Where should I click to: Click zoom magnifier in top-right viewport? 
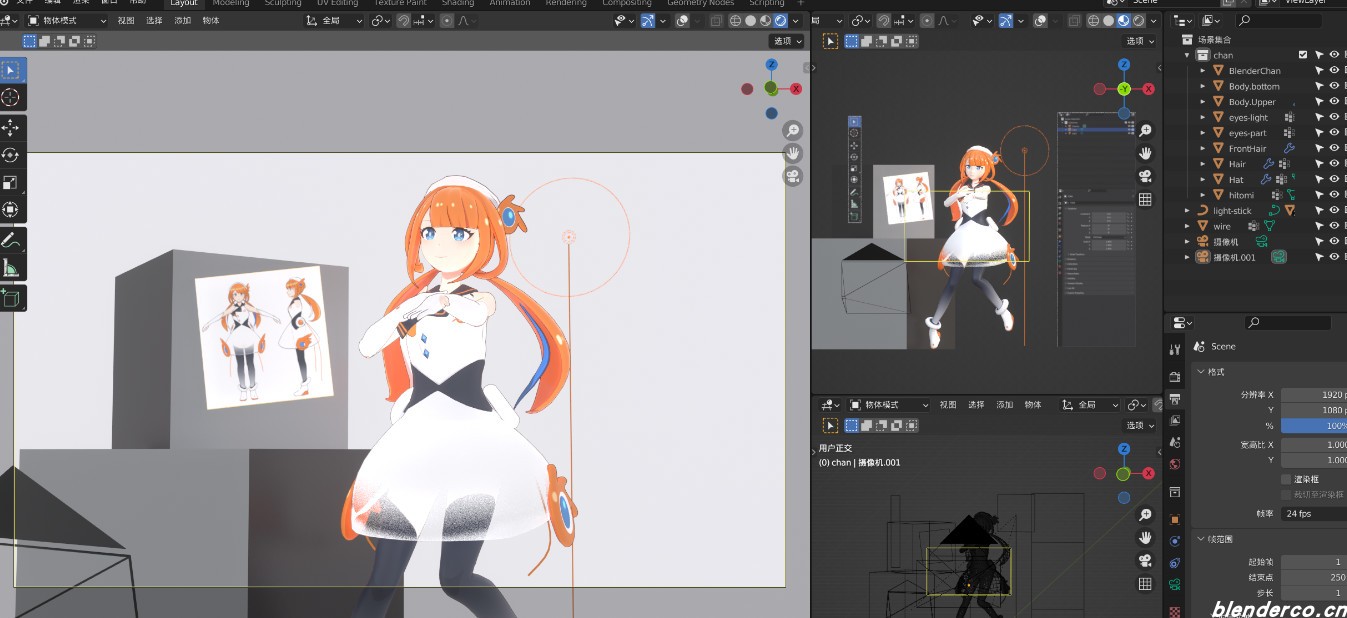click(x=1145, y=131)
